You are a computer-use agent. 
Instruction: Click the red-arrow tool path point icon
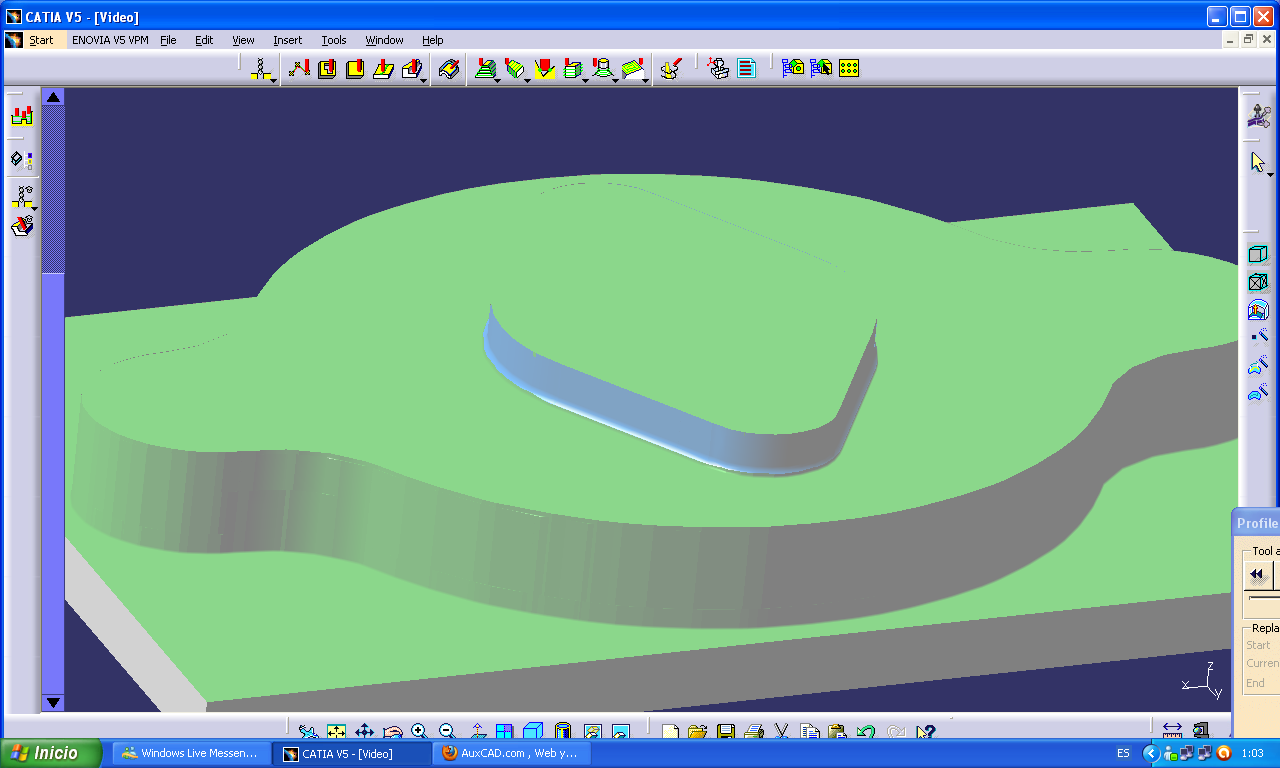pos(298,68)
